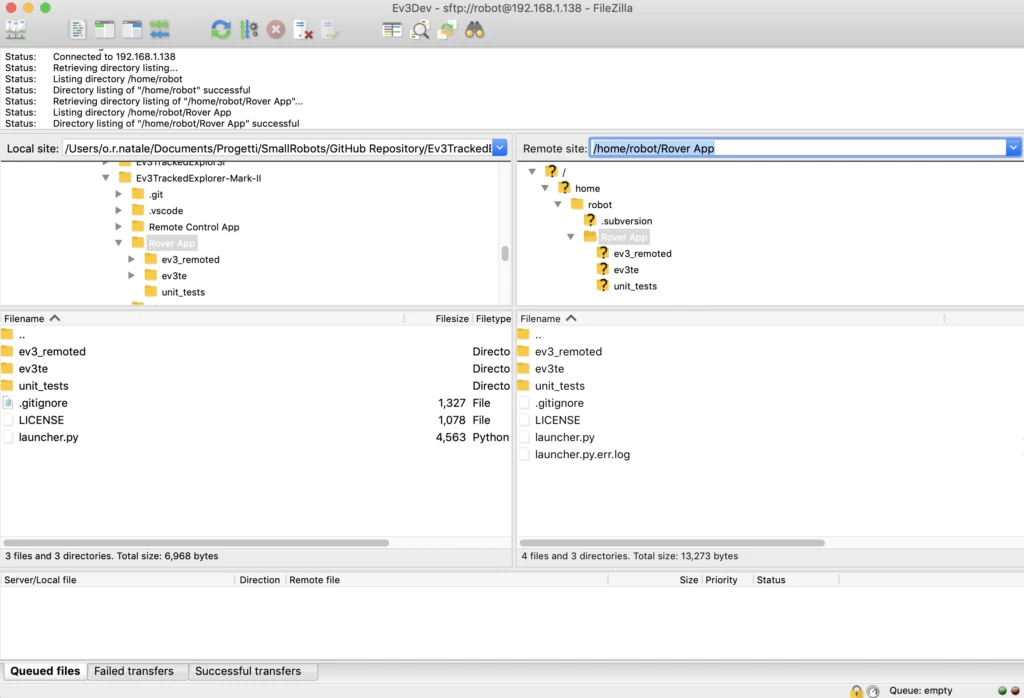Open the directory listing filters dialog
The height and width of the screenshot is (698, 1024).
392,30
